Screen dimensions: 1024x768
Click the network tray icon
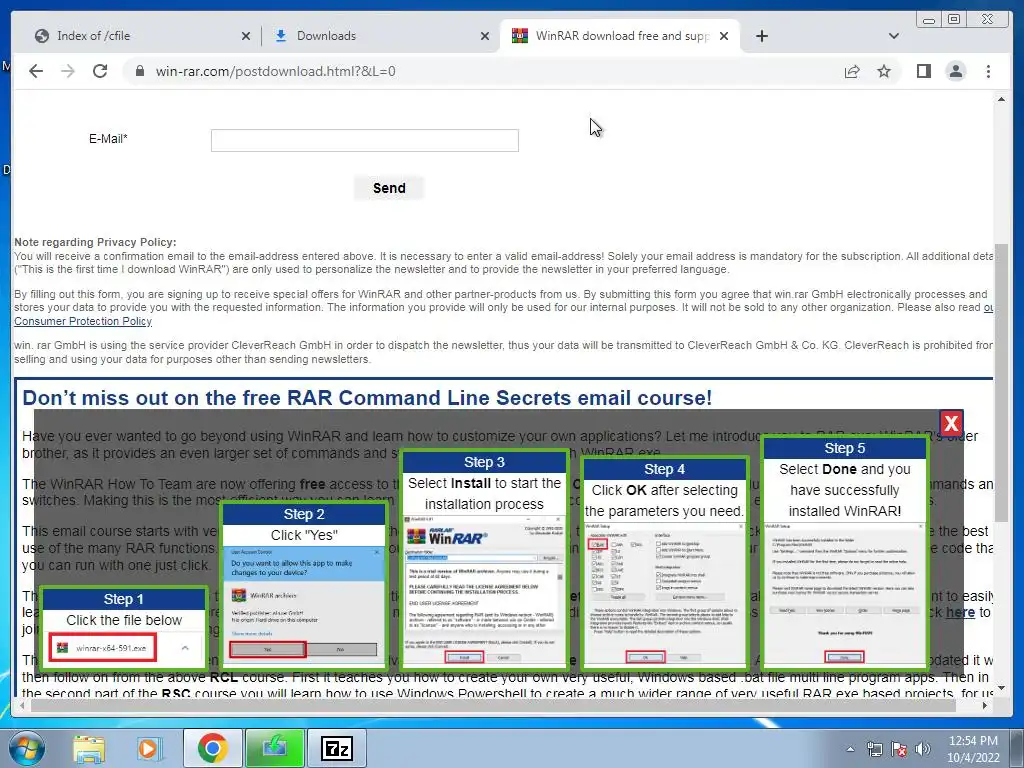pyautogui.click(x=874, y=750)
